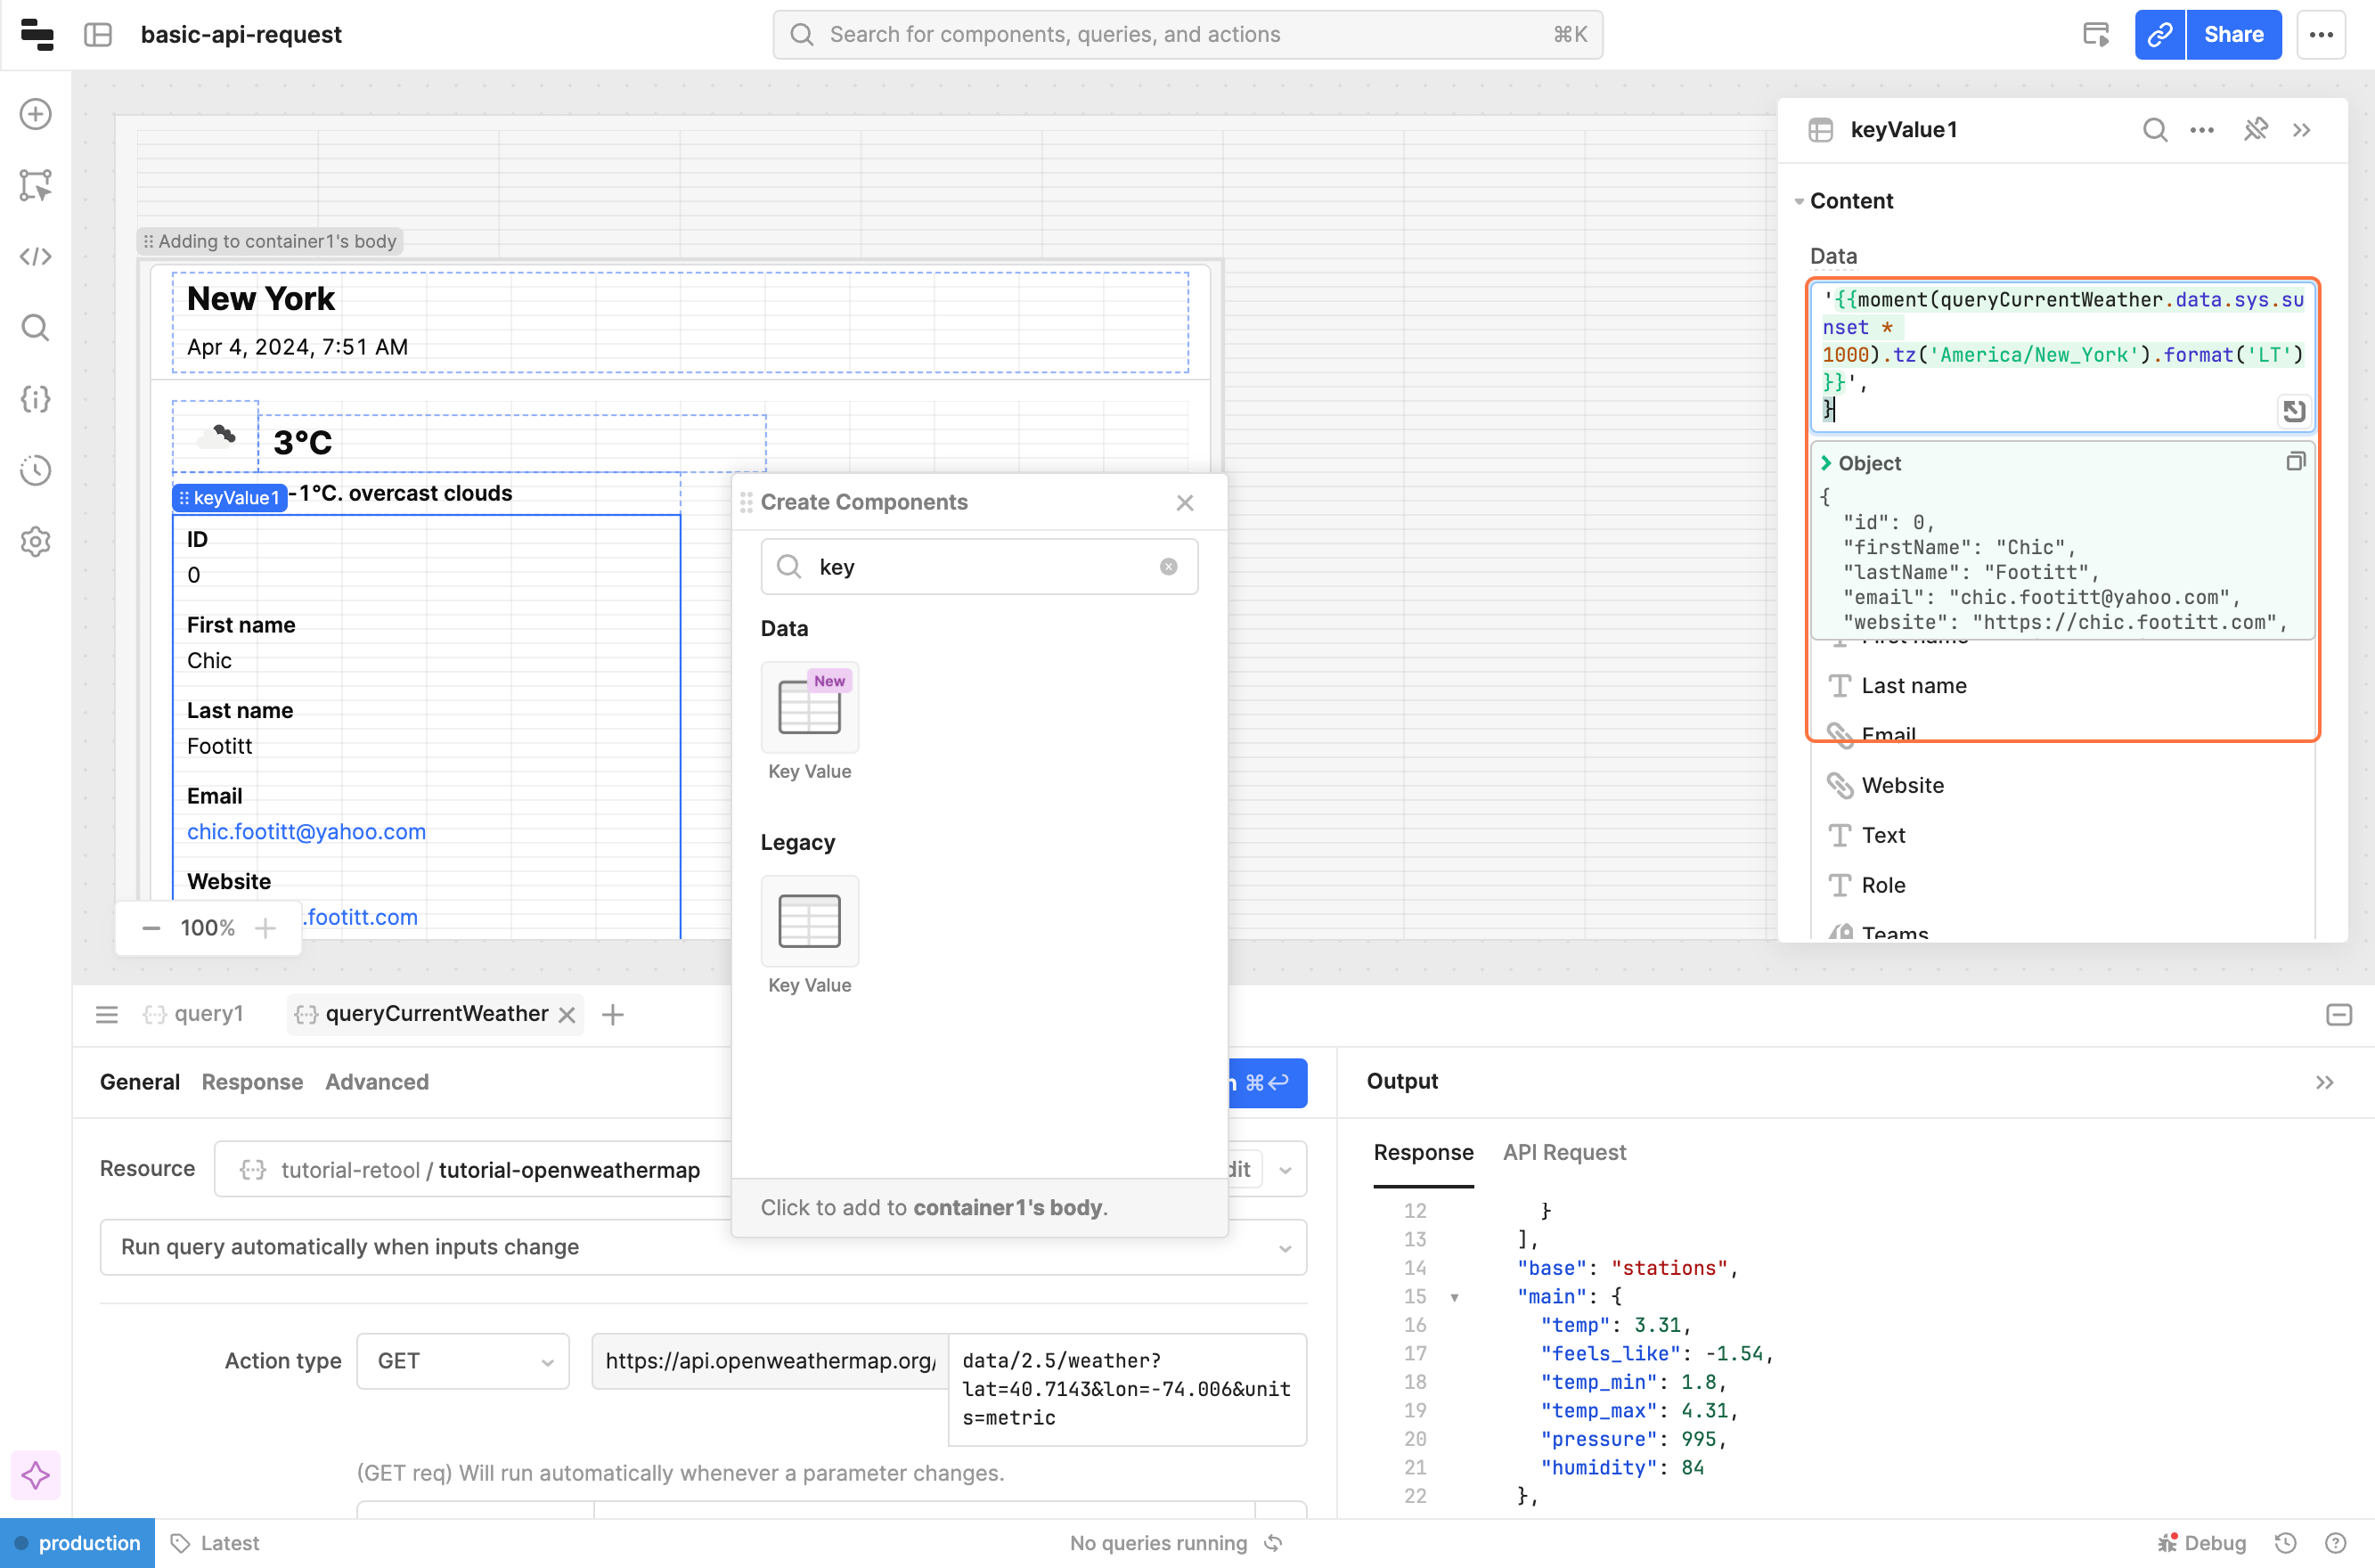Open the release history clock icon
This screenshot has width=2375, height=1568.
pyautogui.click(x=36, y=470)
